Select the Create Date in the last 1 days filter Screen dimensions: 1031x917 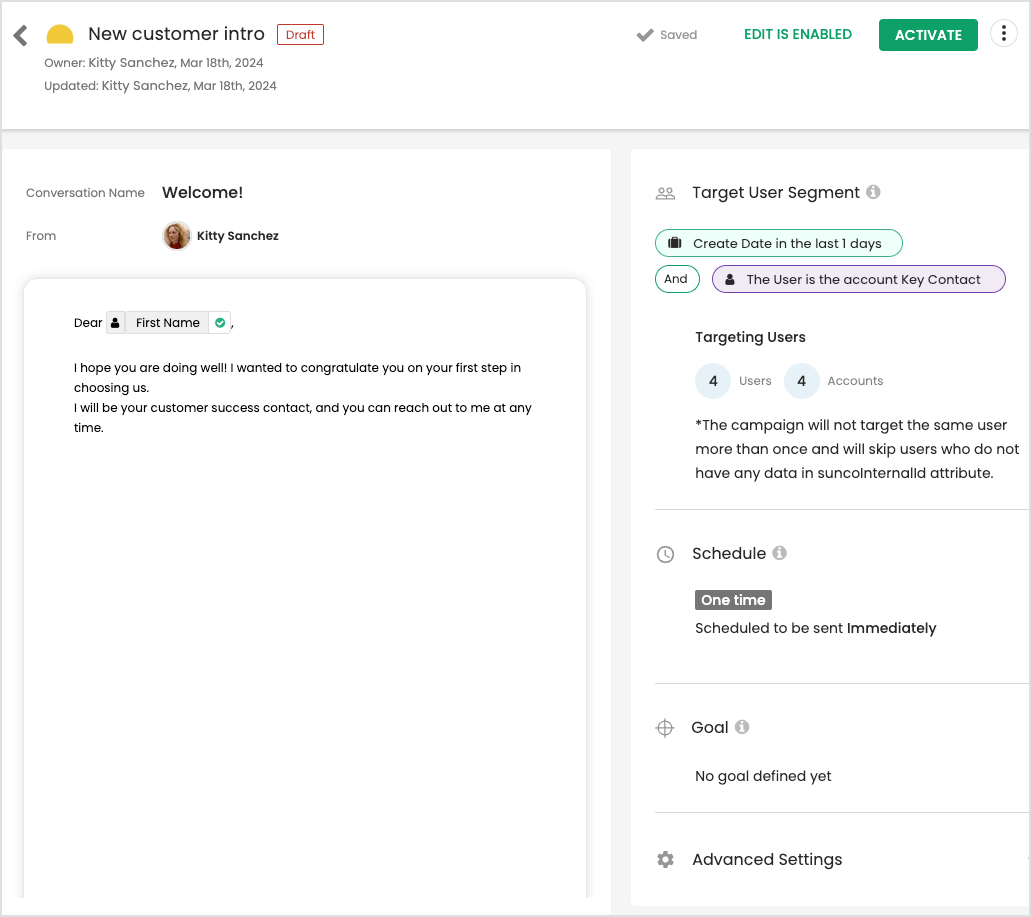[x=779, y=243]
